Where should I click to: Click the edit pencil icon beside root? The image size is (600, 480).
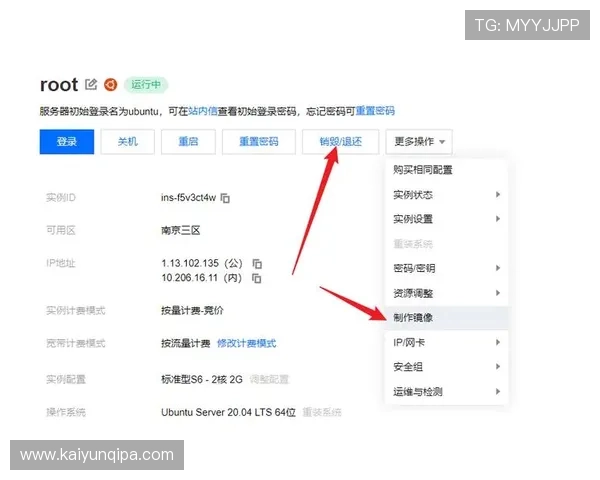(91, 84)
